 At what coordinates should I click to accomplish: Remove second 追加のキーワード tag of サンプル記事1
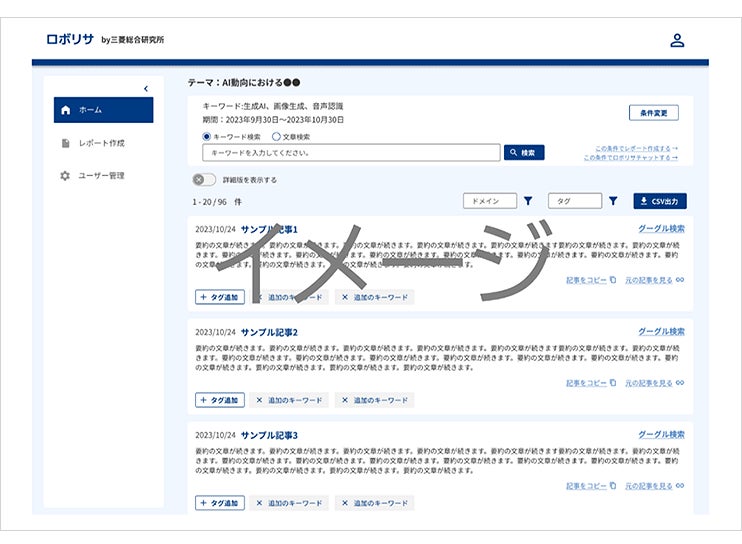pyautogui.click(x=344, y=297)
